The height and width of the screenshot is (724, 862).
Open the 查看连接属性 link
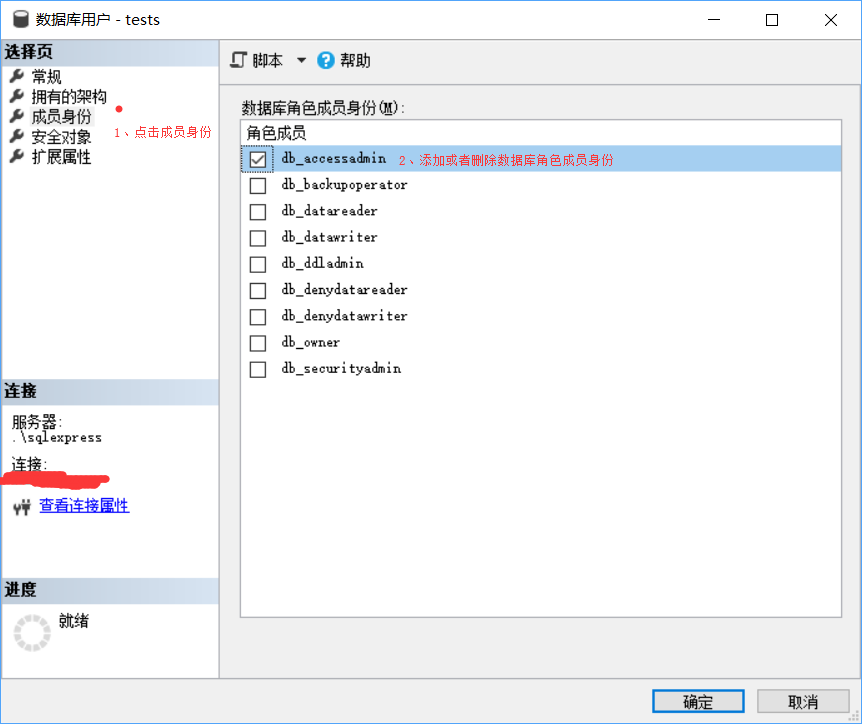84,505
